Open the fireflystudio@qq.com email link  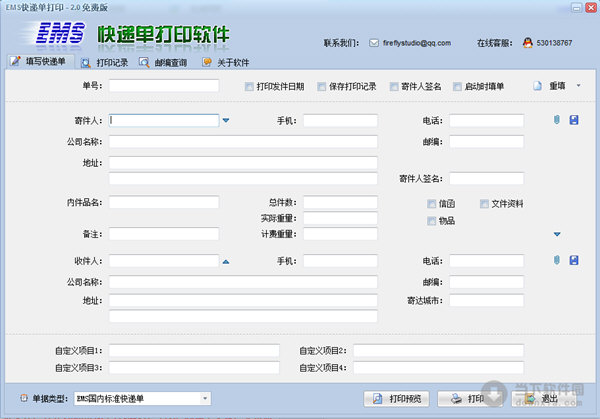coord(417,43)
